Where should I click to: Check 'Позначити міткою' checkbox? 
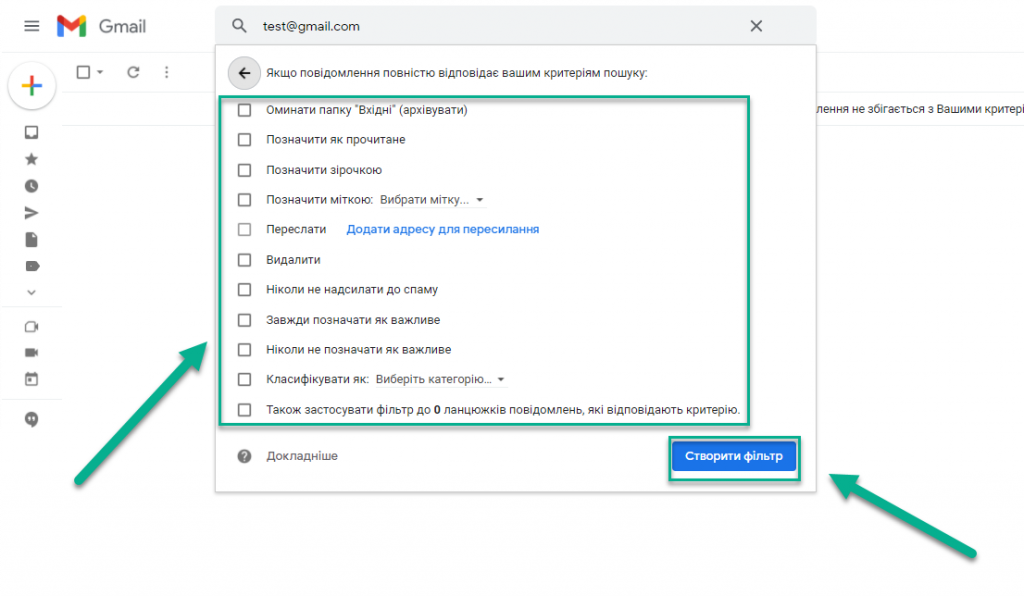pyautogui.click(x=244, y=200)
